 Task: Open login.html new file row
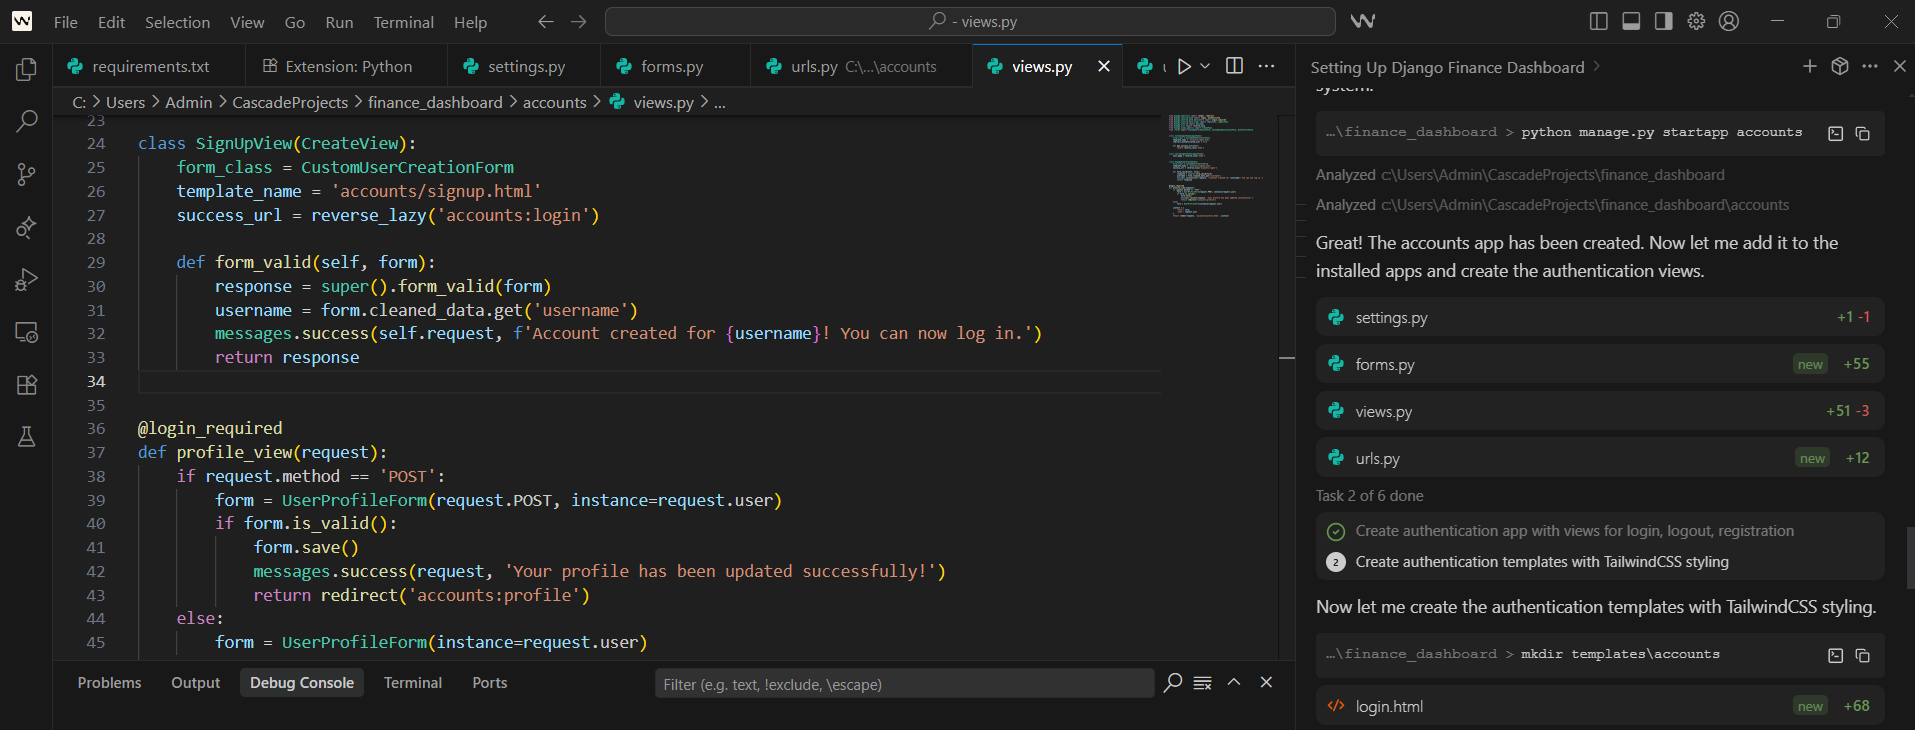[1600, 706]
